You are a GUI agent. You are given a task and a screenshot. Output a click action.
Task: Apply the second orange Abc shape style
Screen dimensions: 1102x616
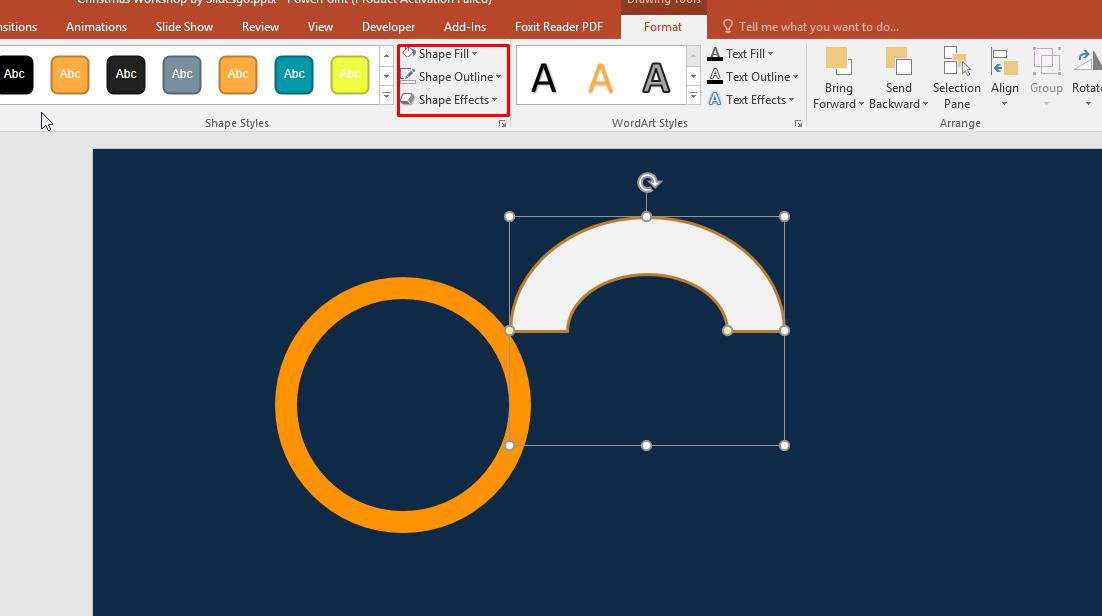[x=238, y=75]
